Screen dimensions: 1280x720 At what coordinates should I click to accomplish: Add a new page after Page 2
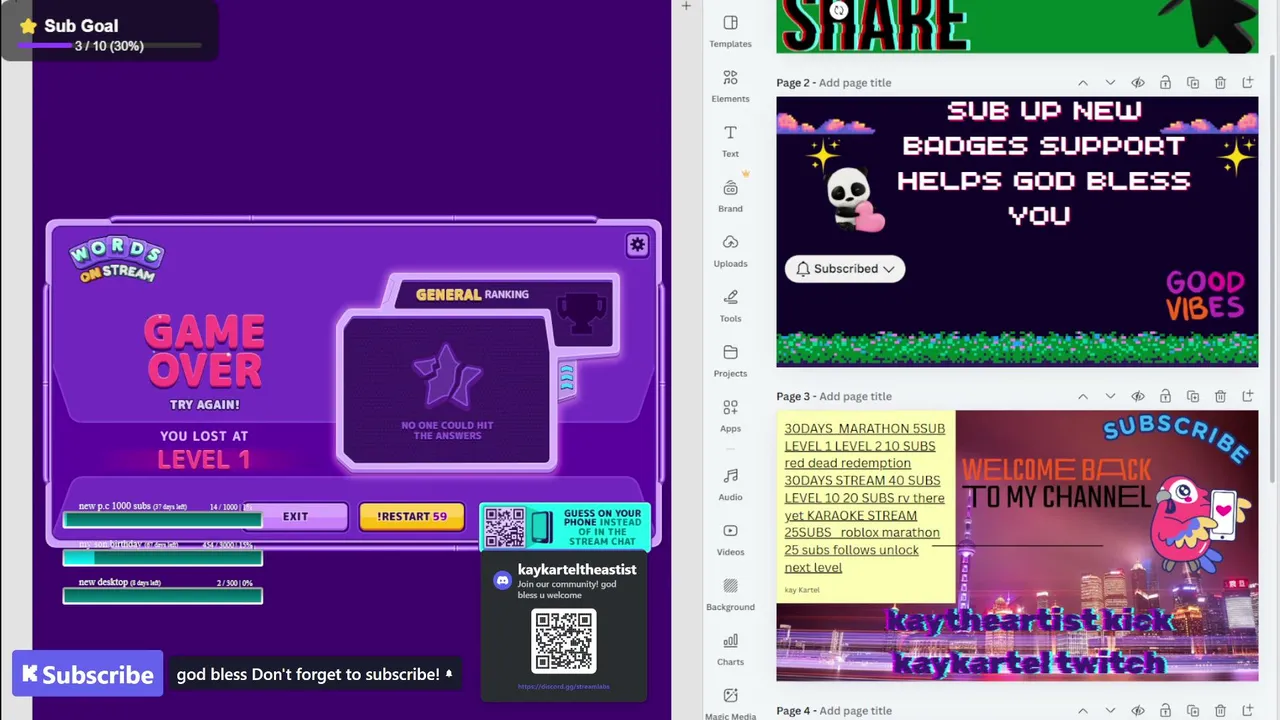tap(1248, 83)
